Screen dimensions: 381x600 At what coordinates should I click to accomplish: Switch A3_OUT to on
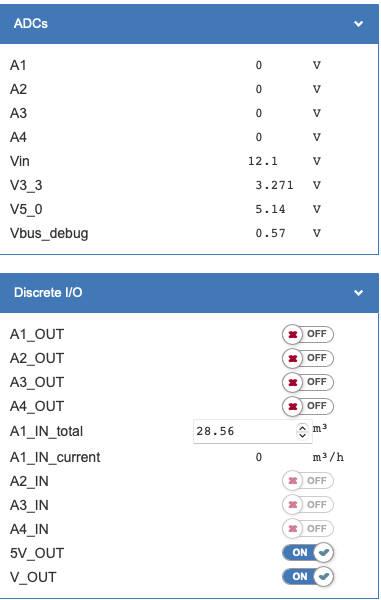(308, 382)
